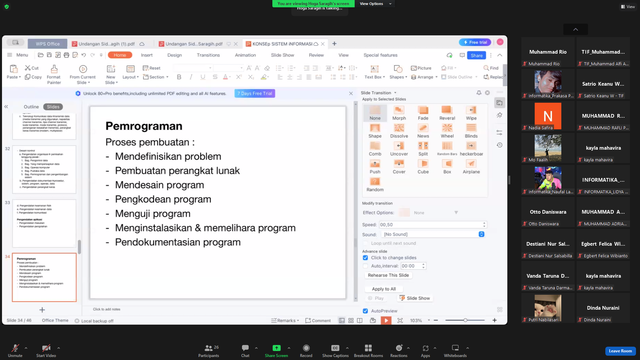Click the Format Painter tool

pyautogui.click(x=54, y=74)
